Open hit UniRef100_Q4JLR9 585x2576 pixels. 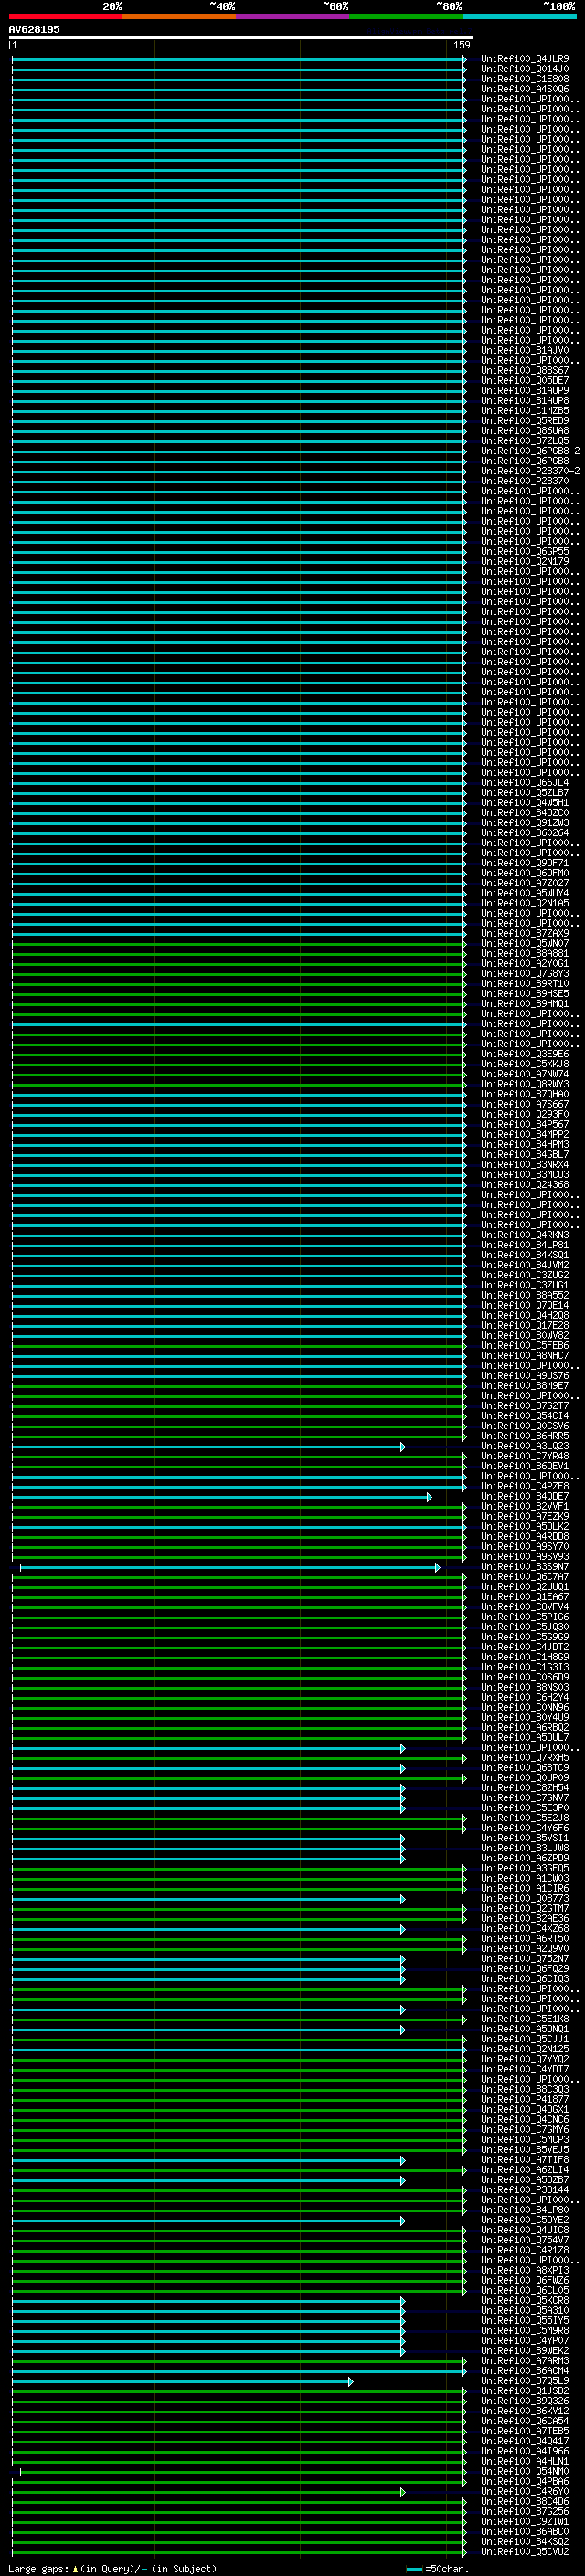(x=524, y=59)
